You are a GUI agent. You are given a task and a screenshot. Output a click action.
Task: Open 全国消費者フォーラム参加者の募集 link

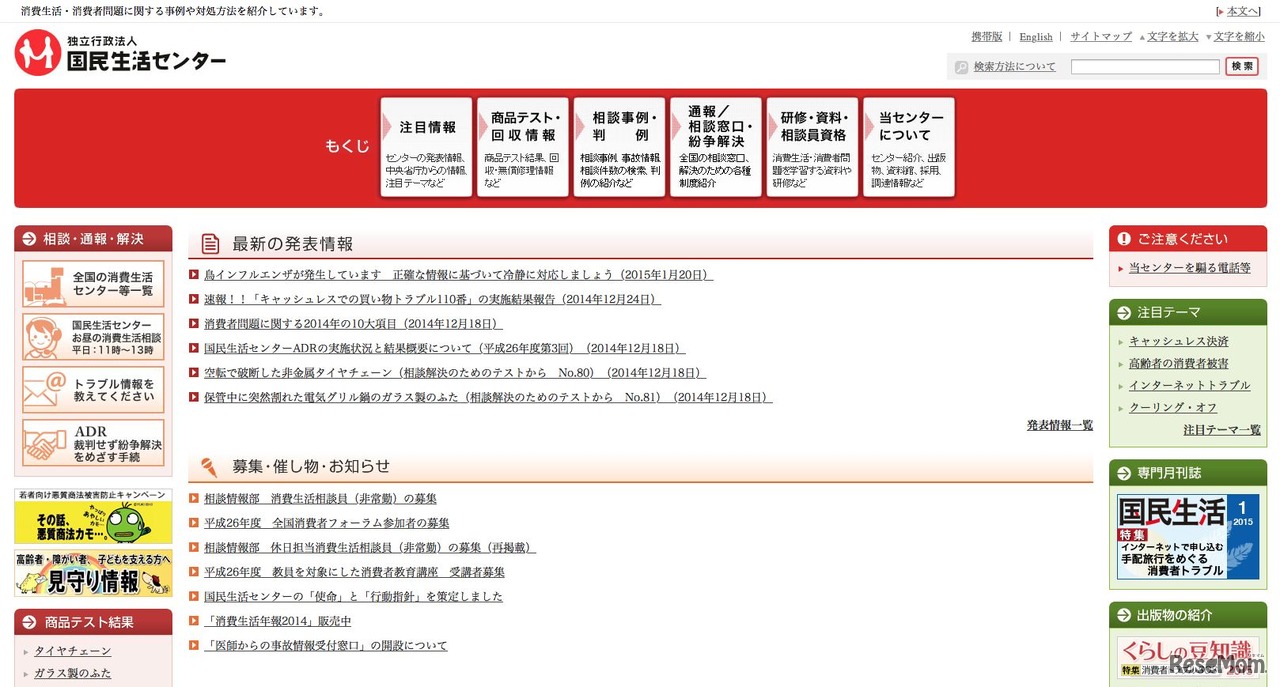327,523
